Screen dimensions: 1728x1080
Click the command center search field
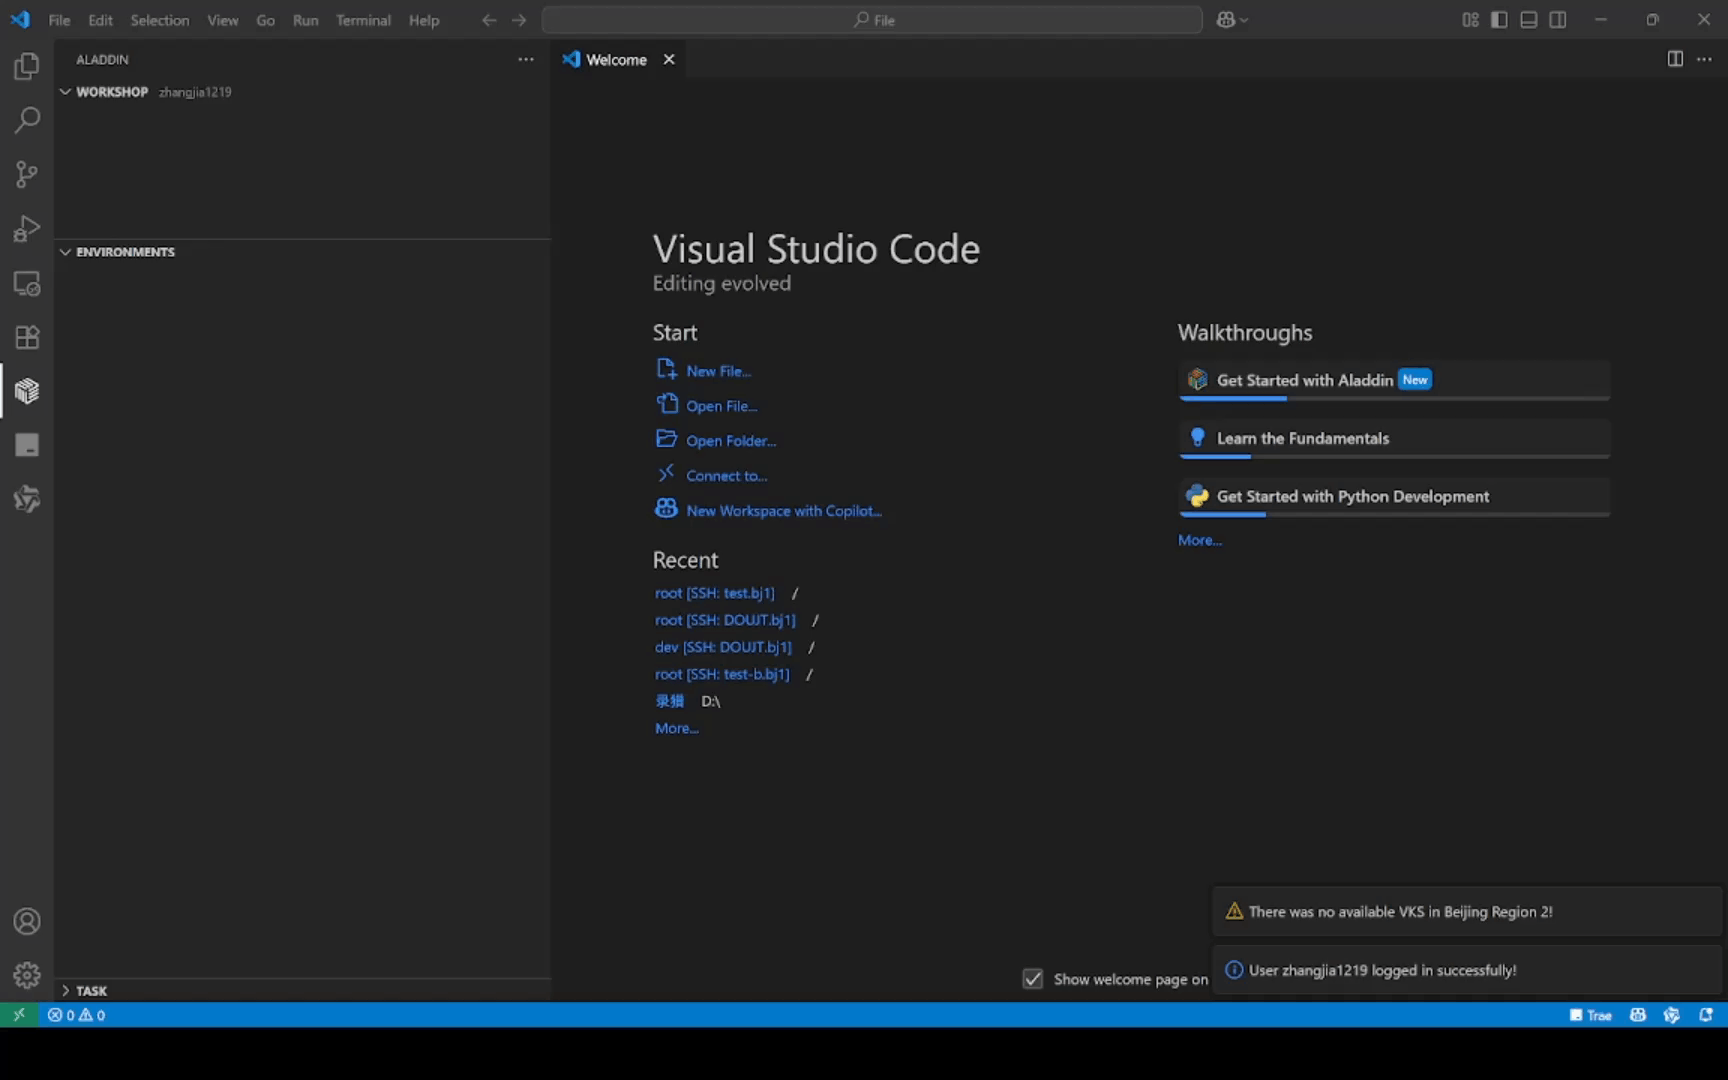872,20
